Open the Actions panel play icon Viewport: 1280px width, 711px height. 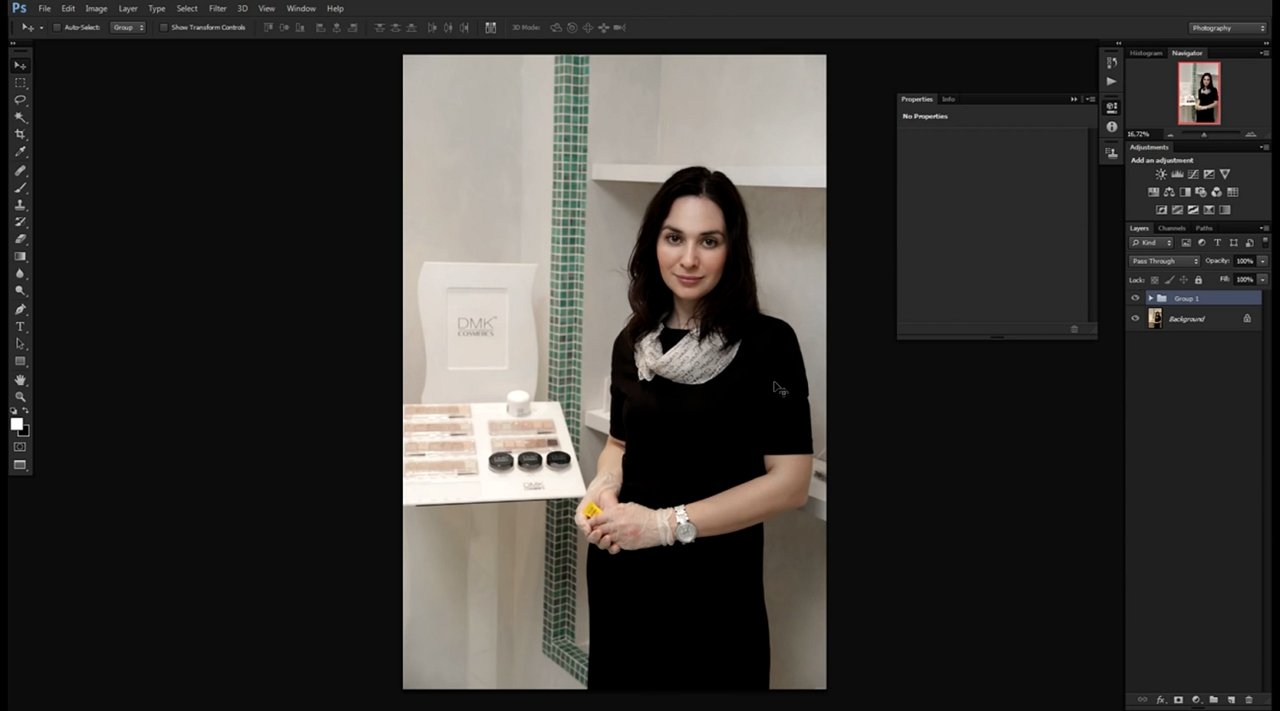click(x=1111, y=81)
